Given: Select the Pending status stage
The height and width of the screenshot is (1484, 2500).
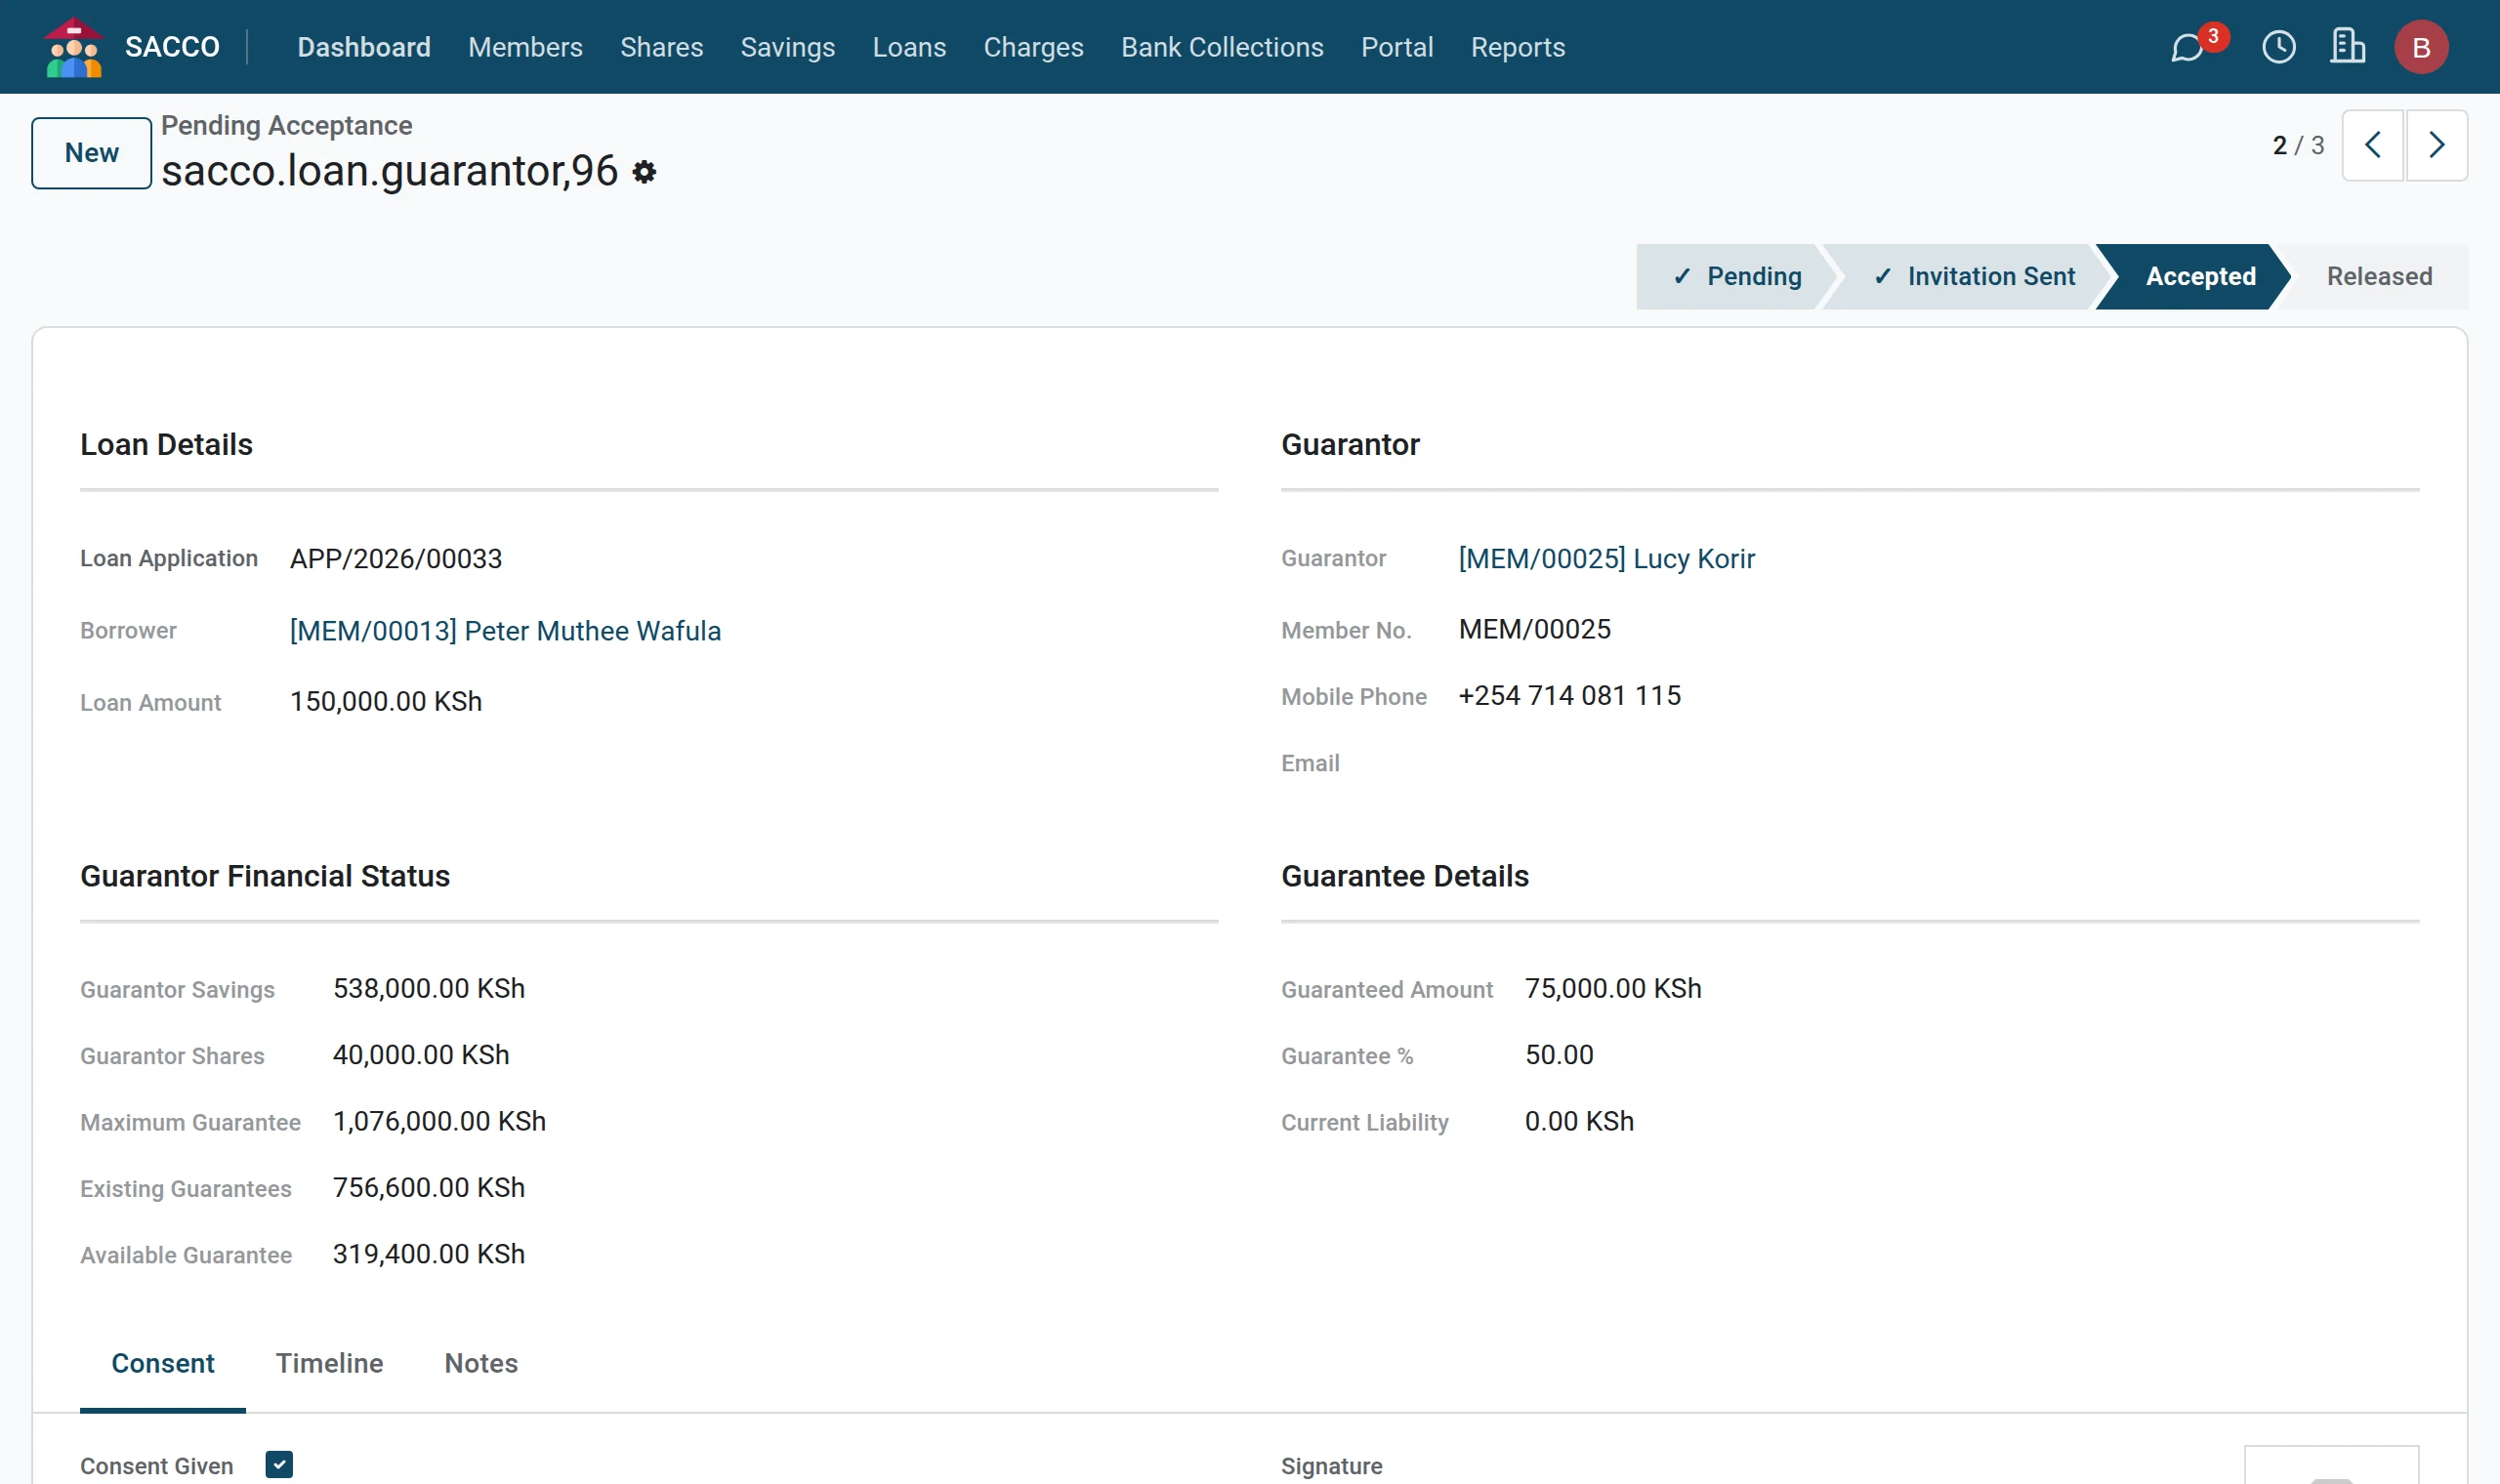Looking at the screenshot, I should click(x=1738, y=276).
